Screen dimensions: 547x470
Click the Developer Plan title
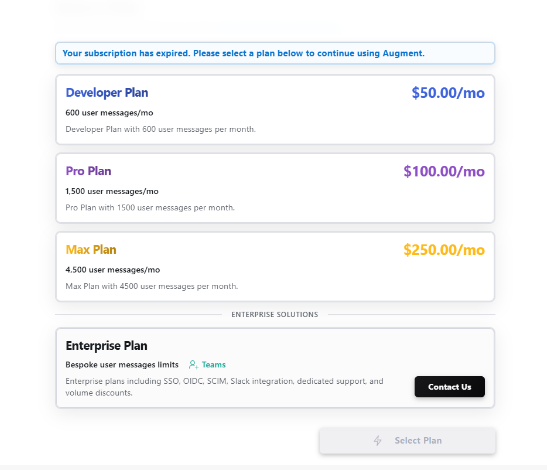click(x=107, y=93)
